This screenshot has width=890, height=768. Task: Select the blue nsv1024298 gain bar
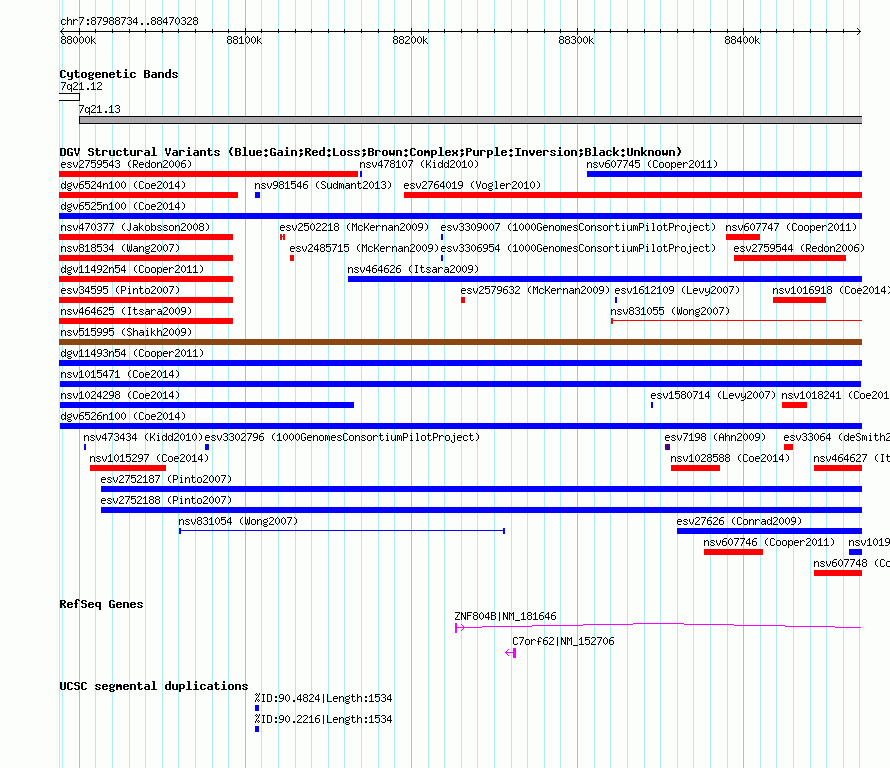[207, 405]
